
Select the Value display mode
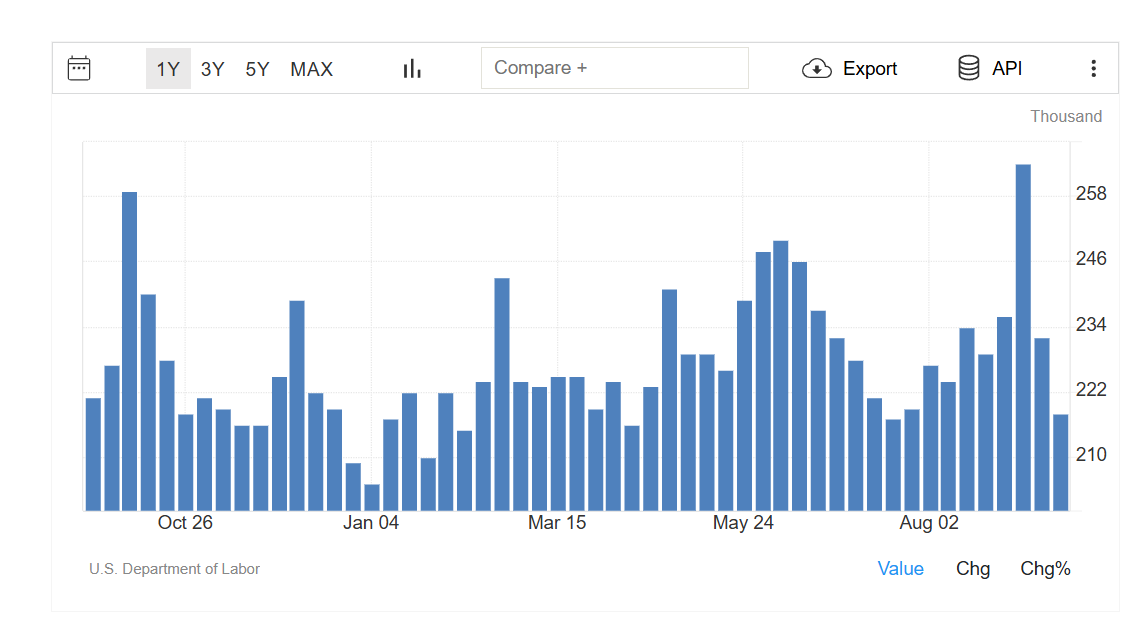click(x=900, y=568)
